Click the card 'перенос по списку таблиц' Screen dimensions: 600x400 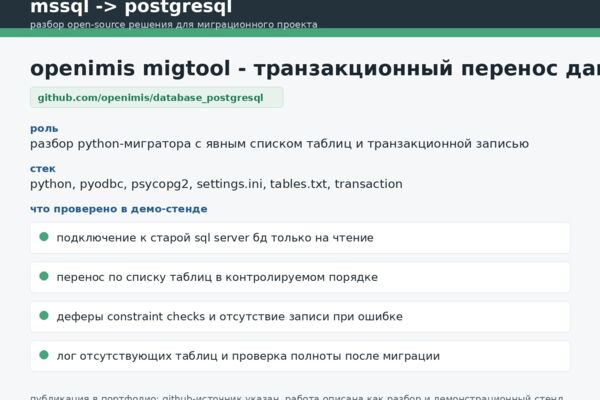click(x=300, y=277)
